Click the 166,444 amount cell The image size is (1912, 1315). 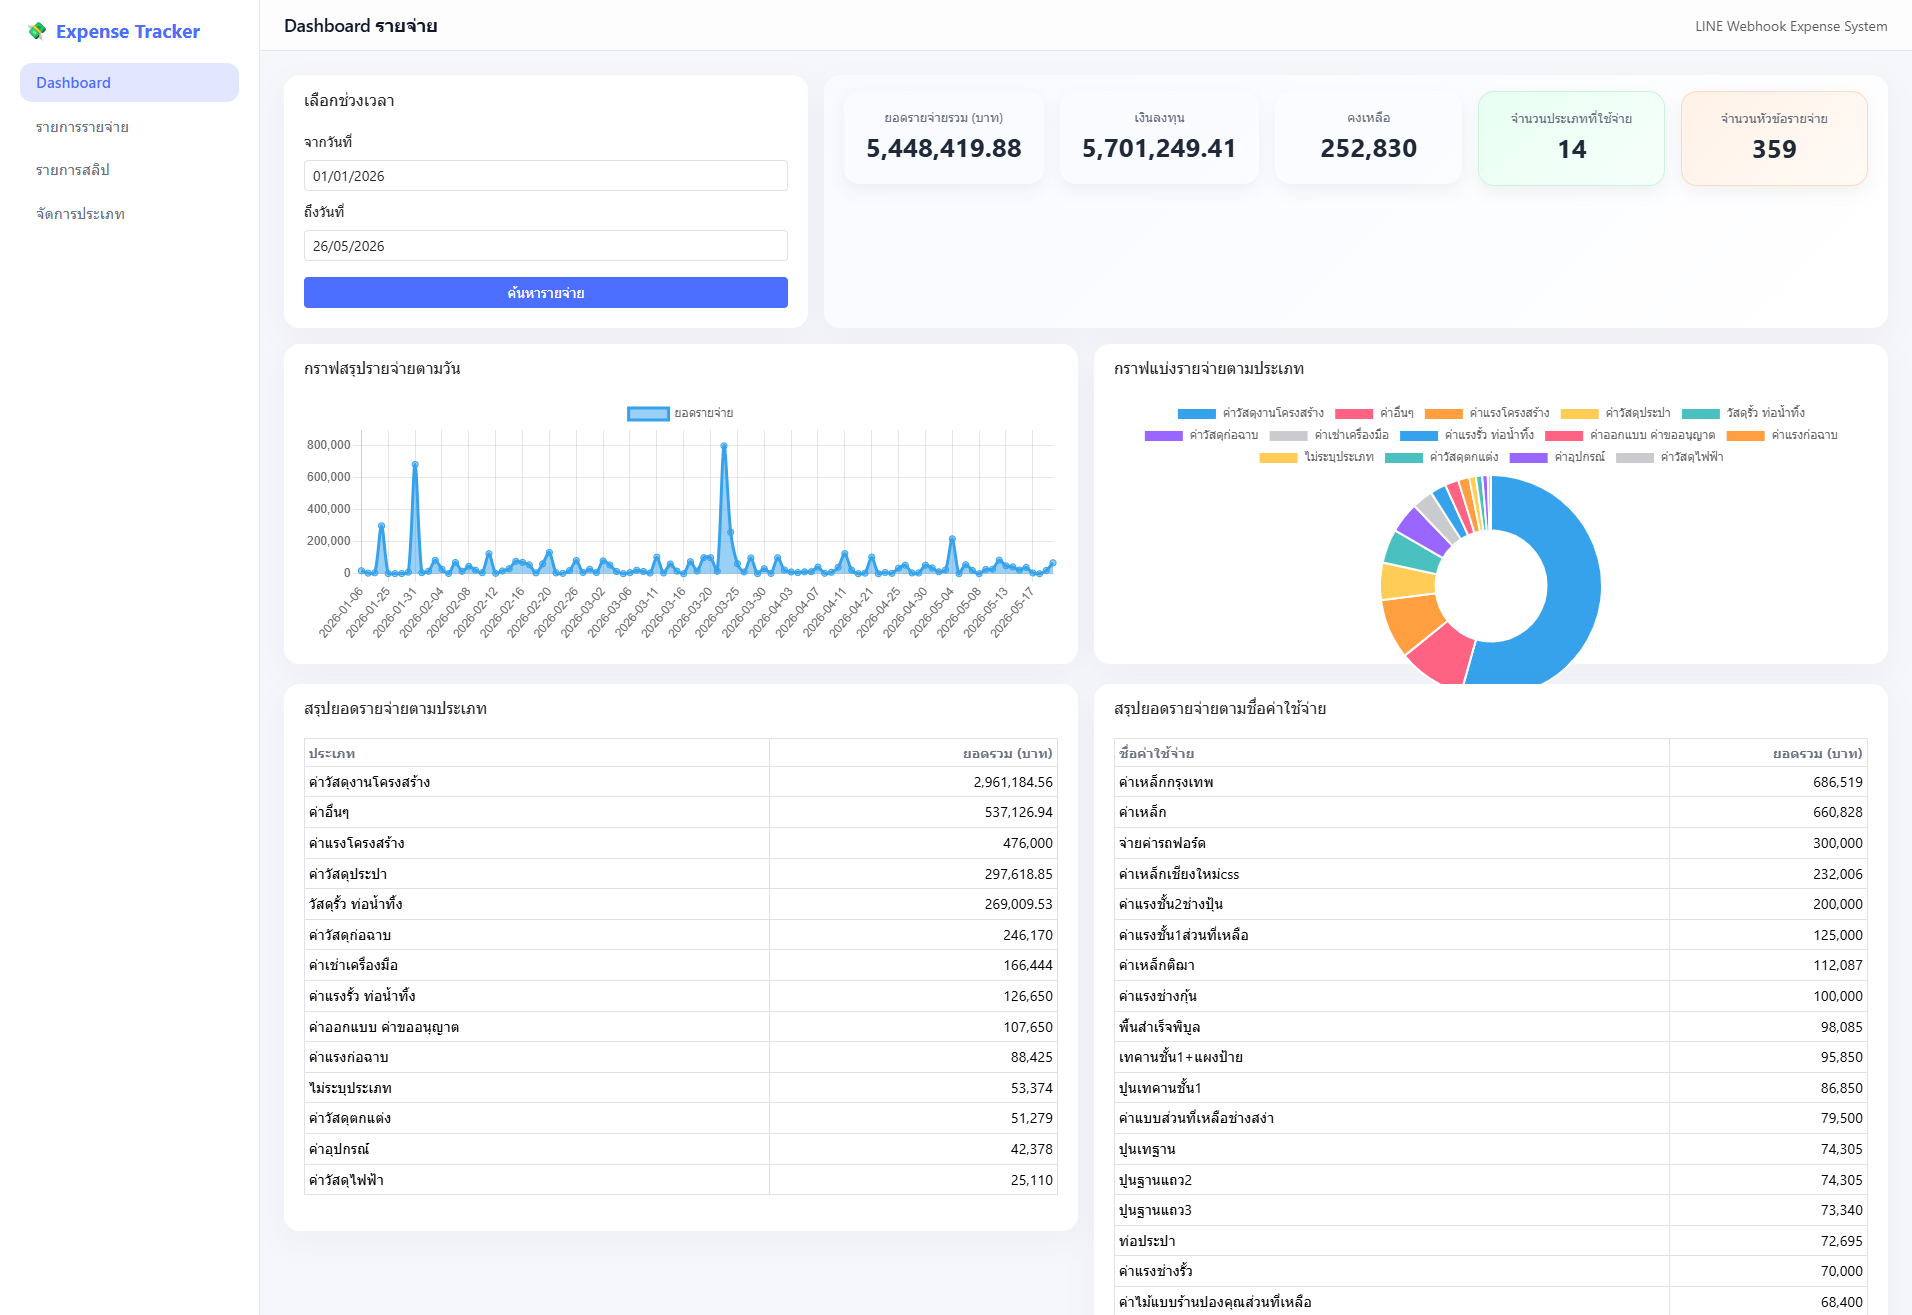point(913,965)
